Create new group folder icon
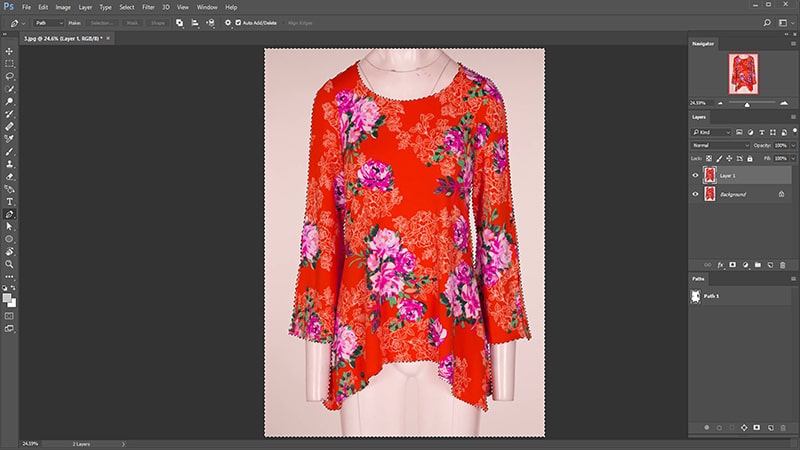 tap(758, 265)
